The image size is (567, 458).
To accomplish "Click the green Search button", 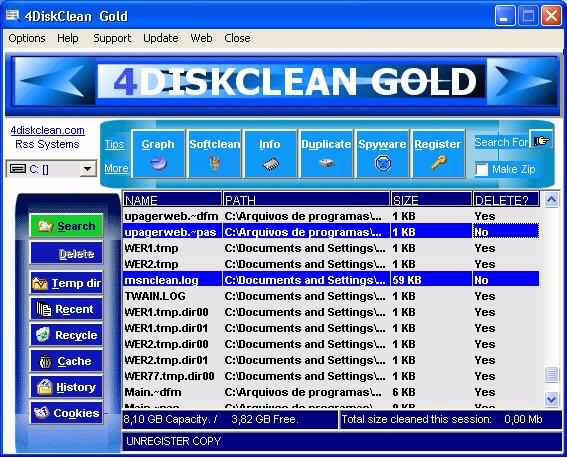I will click(67, 226).
